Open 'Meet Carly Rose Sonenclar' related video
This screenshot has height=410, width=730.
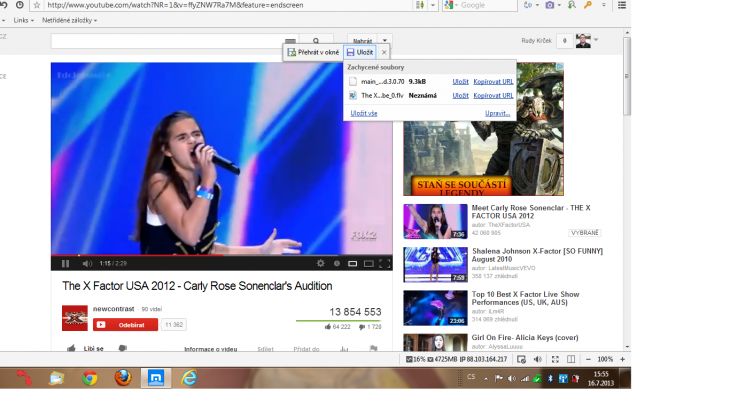click(x=531, y=212)
